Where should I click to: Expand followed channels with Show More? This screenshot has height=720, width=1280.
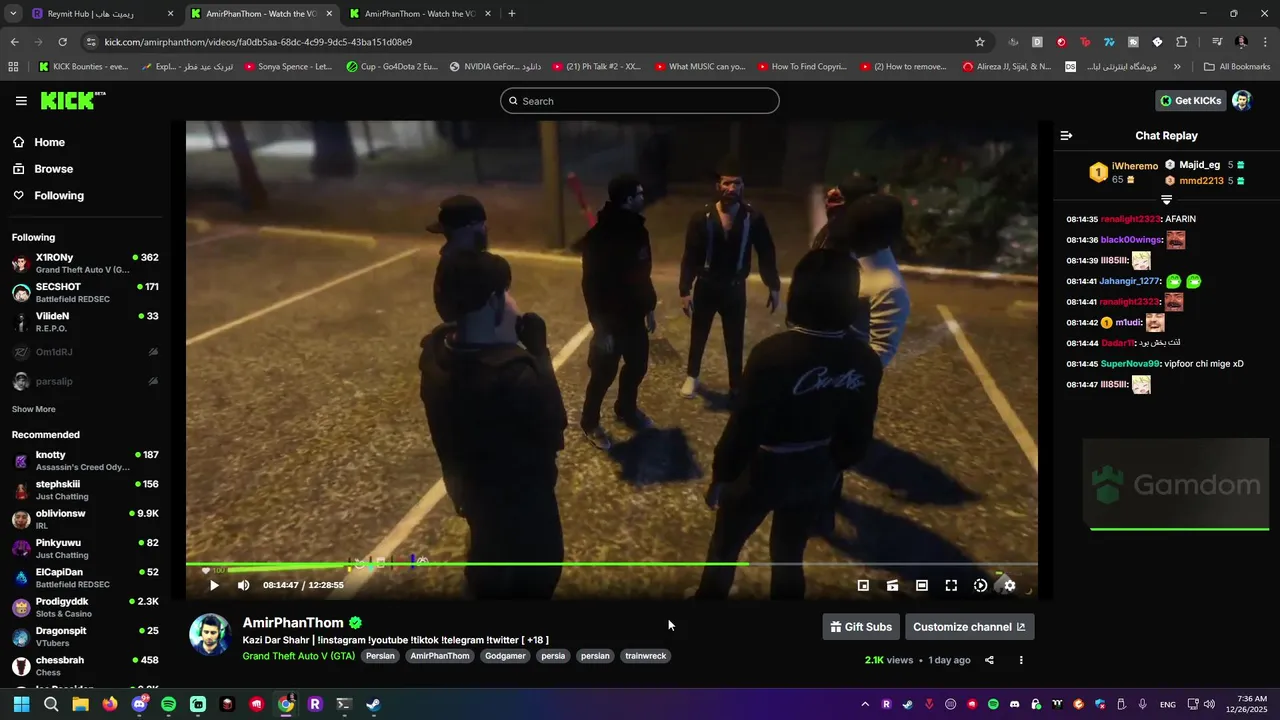click(33, 409)
